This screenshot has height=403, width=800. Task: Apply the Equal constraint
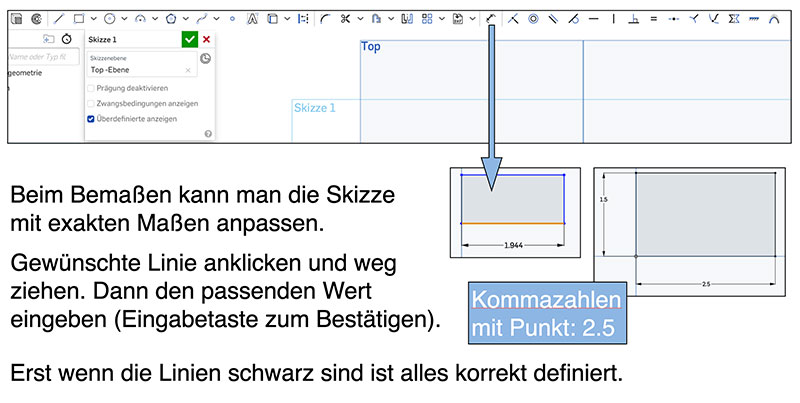pos(653,18)
